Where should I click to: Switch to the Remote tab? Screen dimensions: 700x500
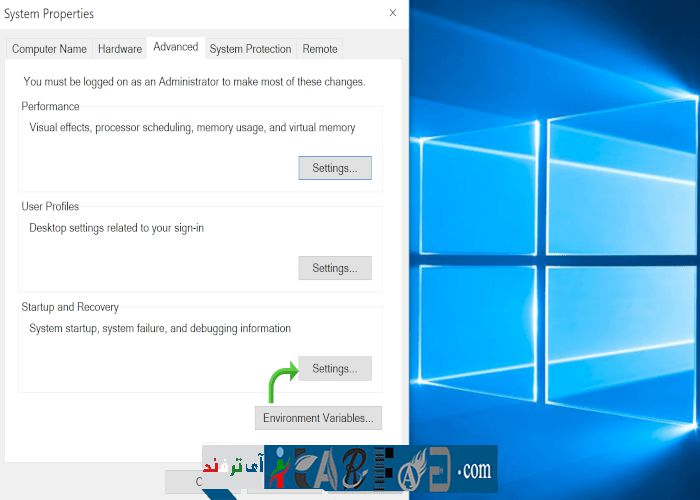[x=320, y=49]
